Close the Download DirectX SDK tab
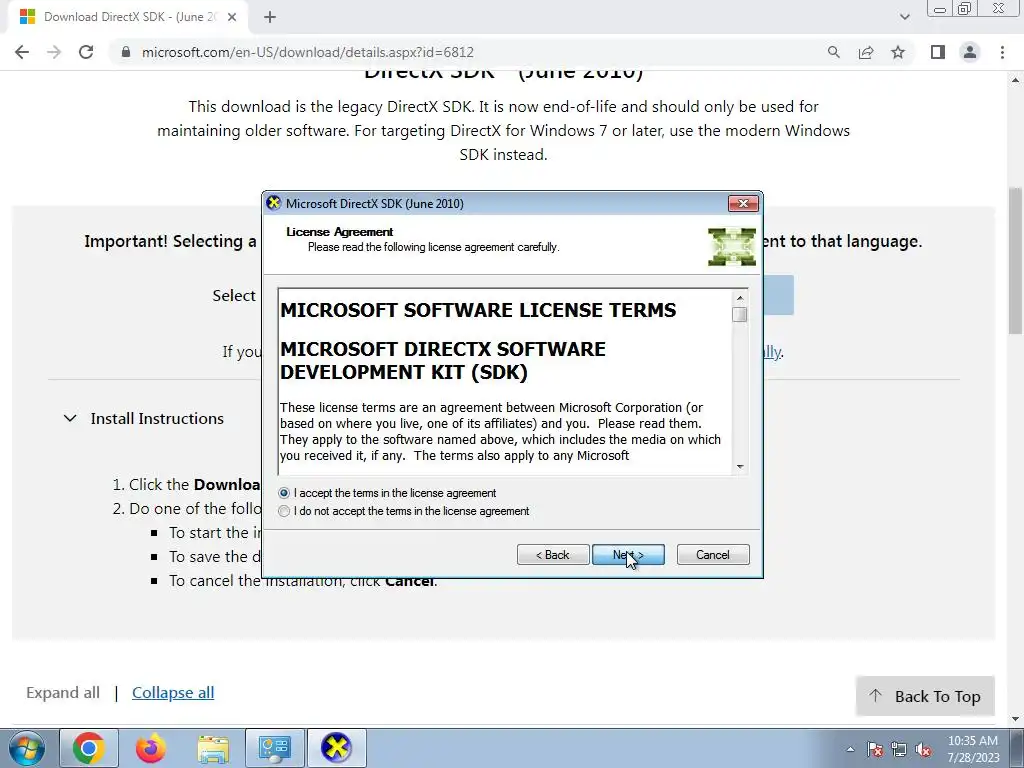Viewport: 1024px width, 768px height. point(232,17)
